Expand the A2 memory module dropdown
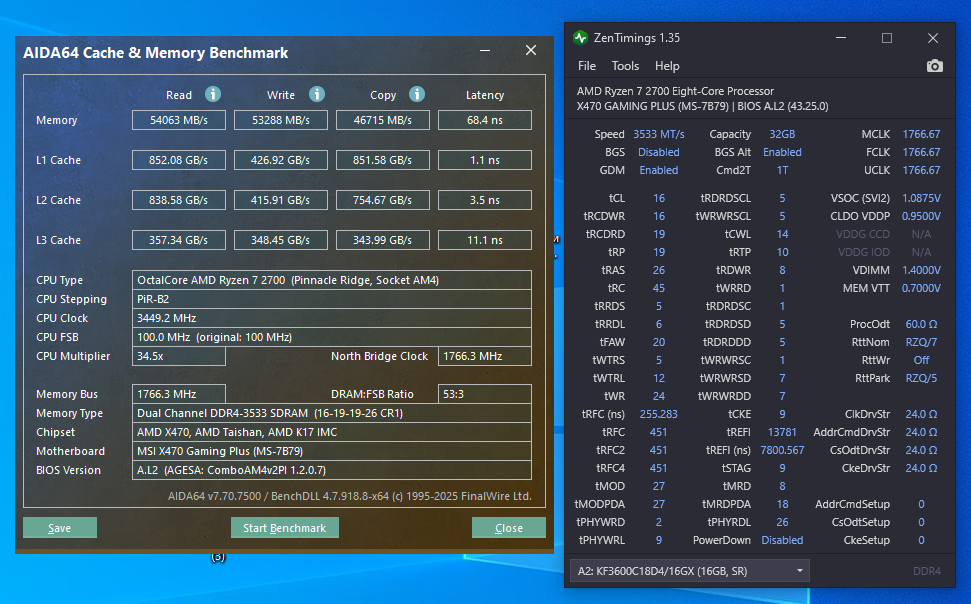 (x=690, y=571)
